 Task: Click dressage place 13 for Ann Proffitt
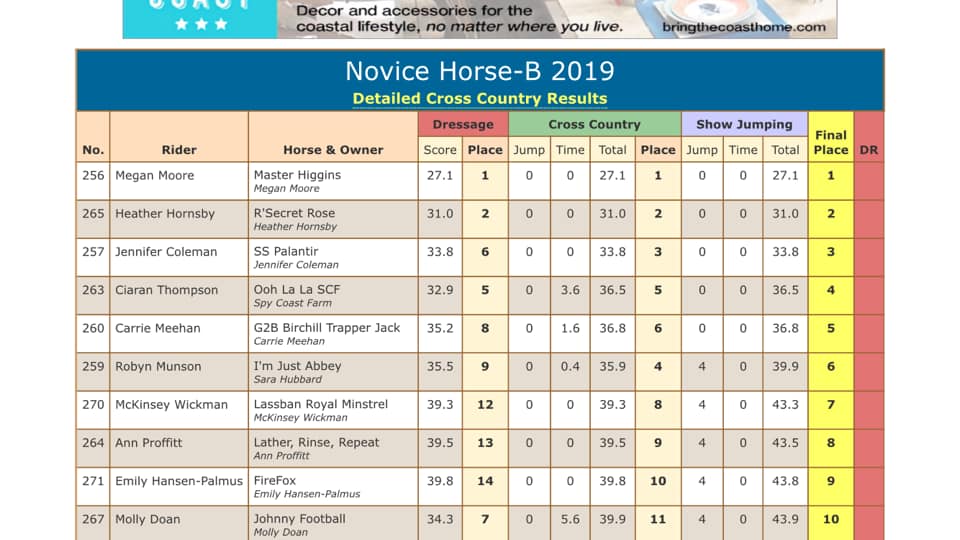click(485, 443)
